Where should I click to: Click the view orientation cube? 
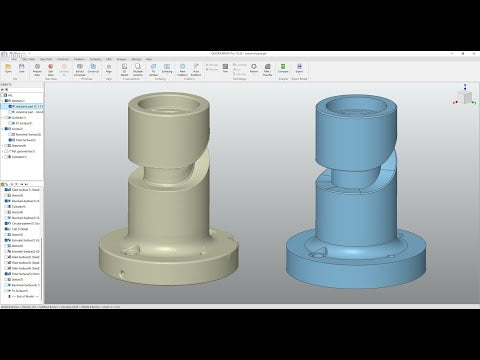click(465, 97)
